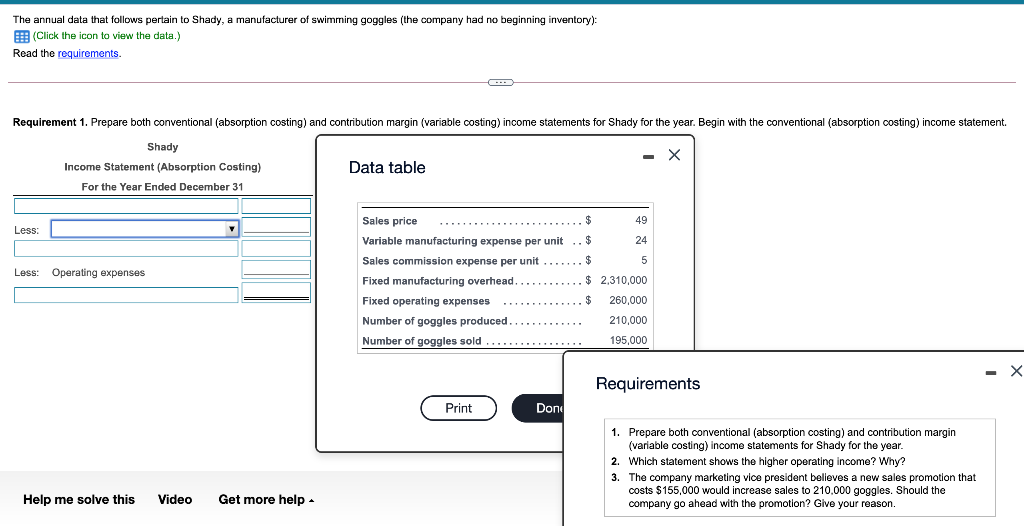Select amount field beside the Less dropdown
Viewport: 1024px width, 529px height.
point(276,227)
